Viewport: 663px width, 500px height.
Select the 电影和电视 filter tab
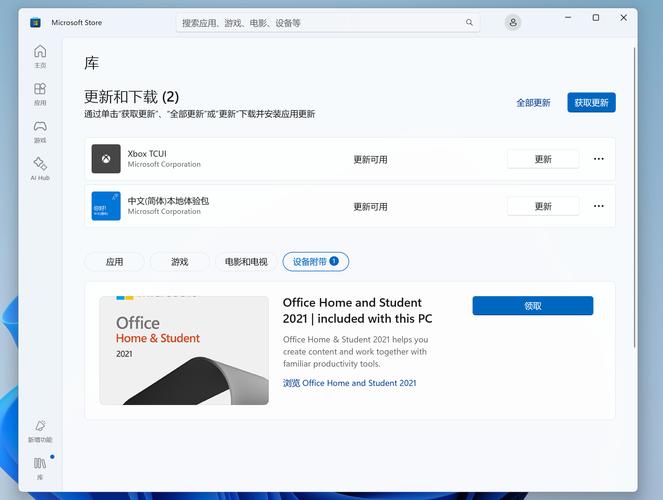[x=246, y=262]
